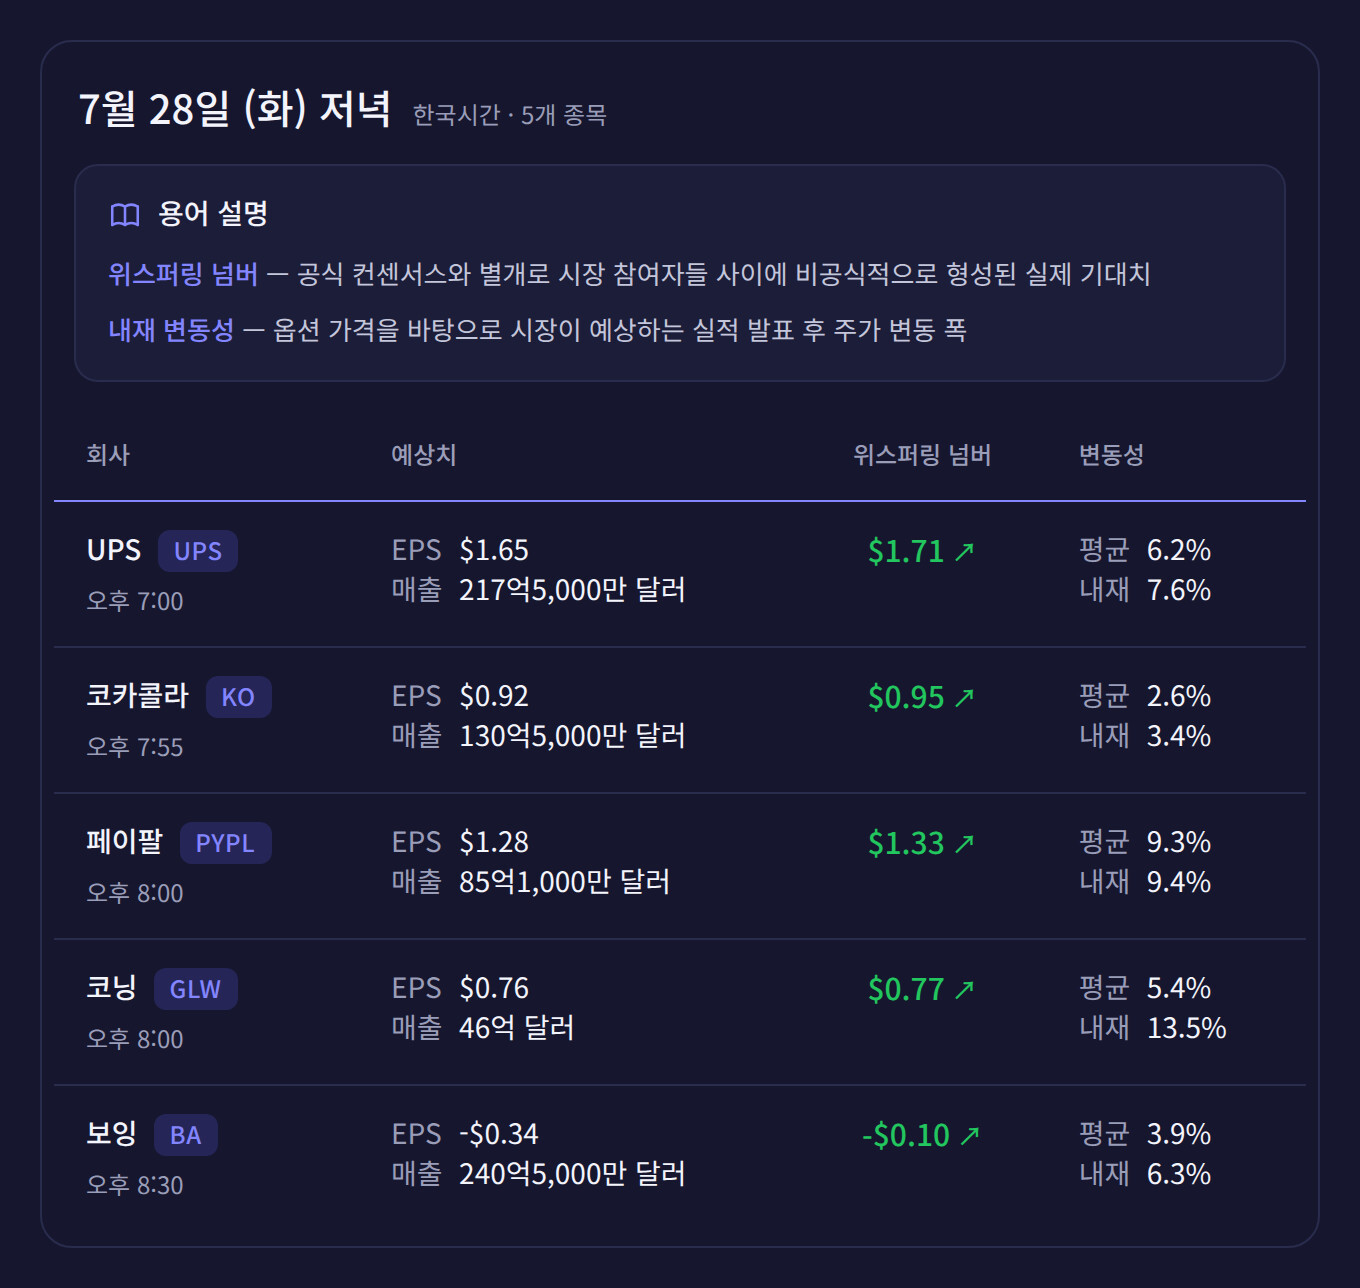Open the GLW ticker badge
1360x1288 pixels.
[x=195, y=989]
